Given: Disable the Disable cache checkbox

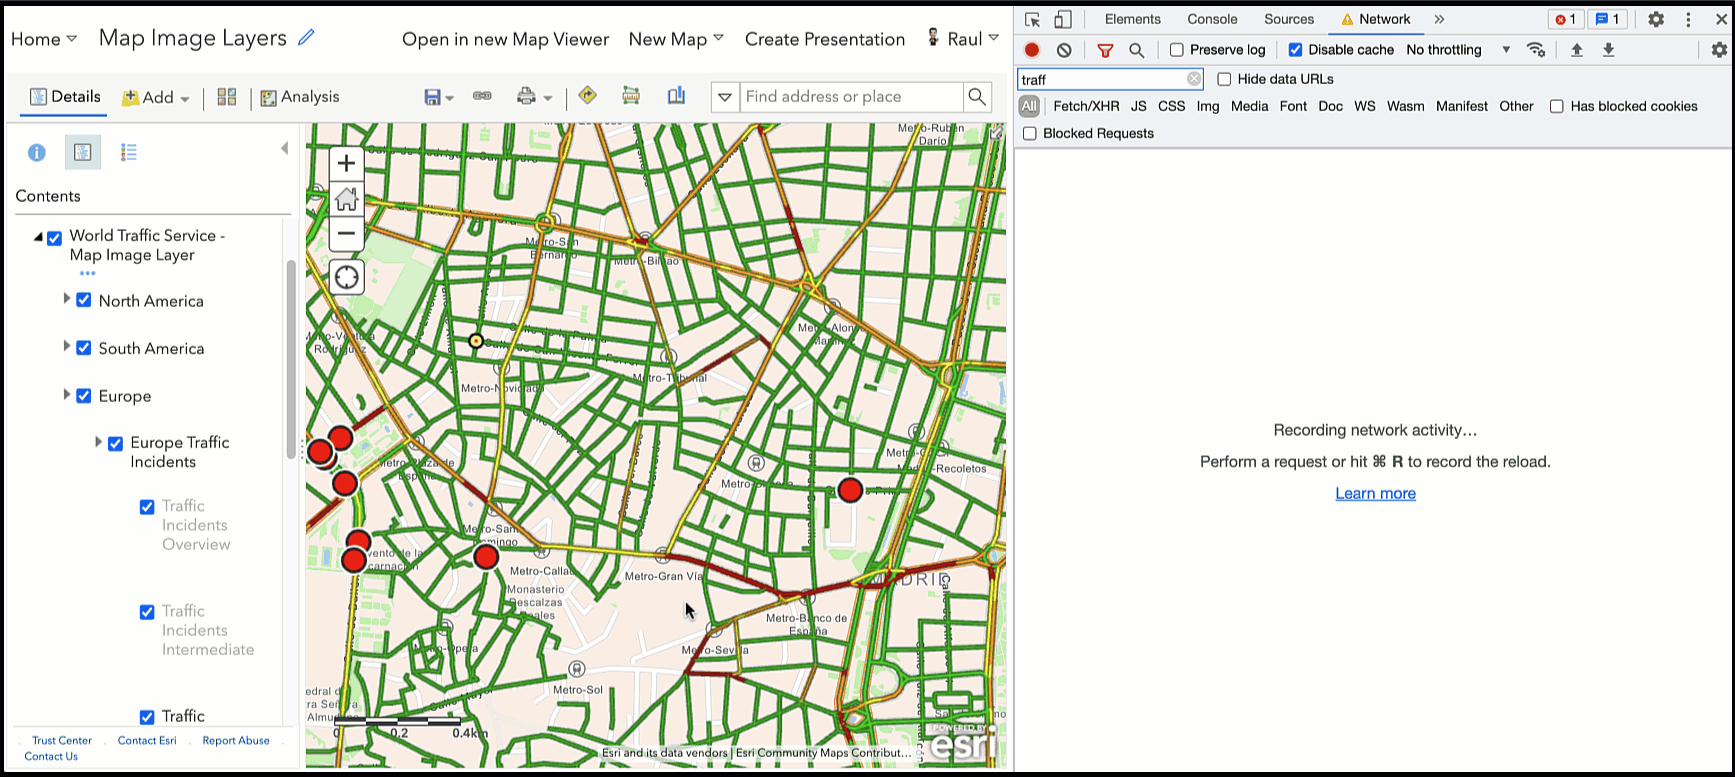Looking at the screenshot, I should tap(1295, 50).
